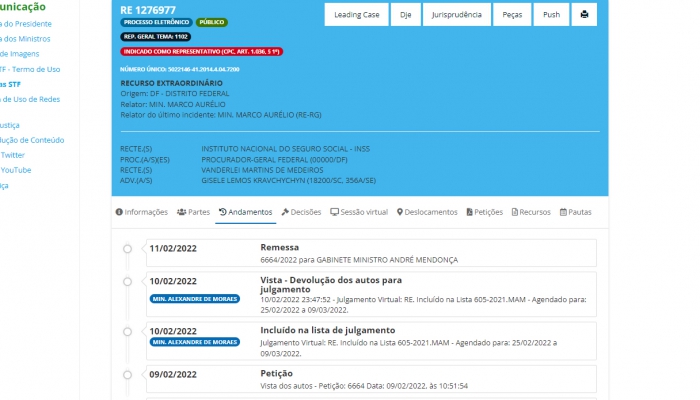Open the Partes tab with people icon
Image resolution: width=700 pixels, height=400 pixels.
point(193,212)
